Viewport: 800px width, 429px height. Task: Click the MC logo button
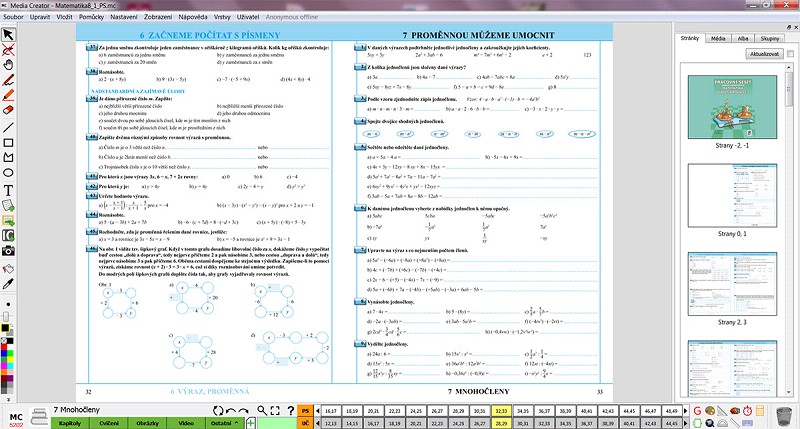click(x=16, y=418)
